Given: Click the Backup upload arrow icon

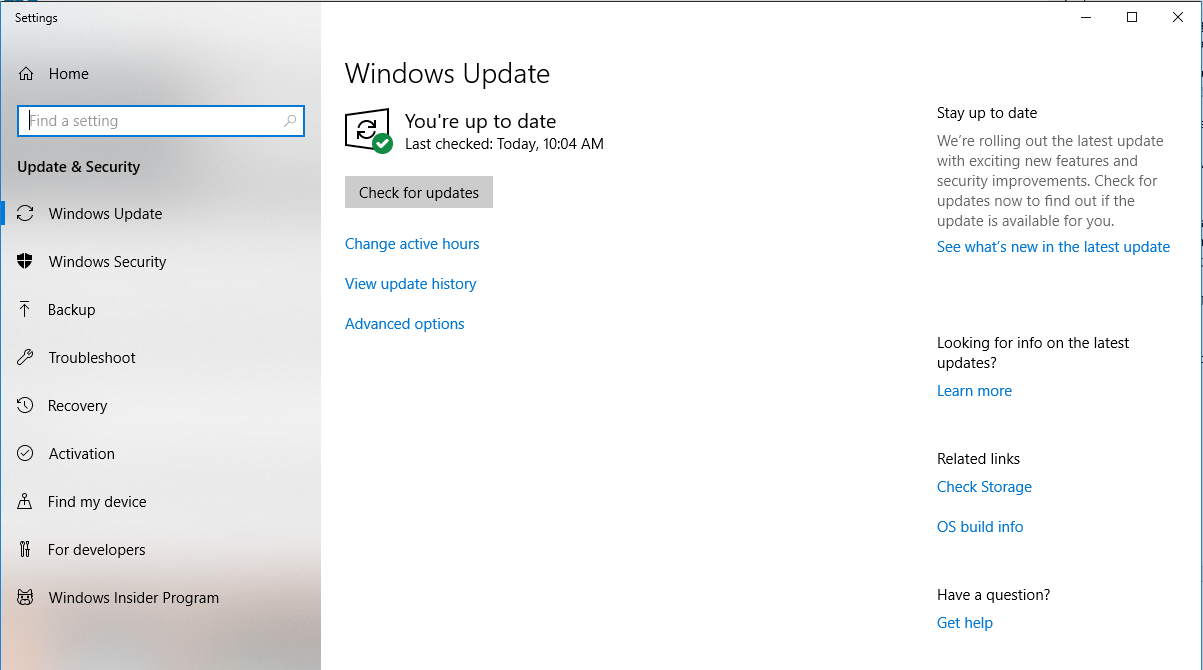Looking at the screenshot, I should [x=26, y=310].
